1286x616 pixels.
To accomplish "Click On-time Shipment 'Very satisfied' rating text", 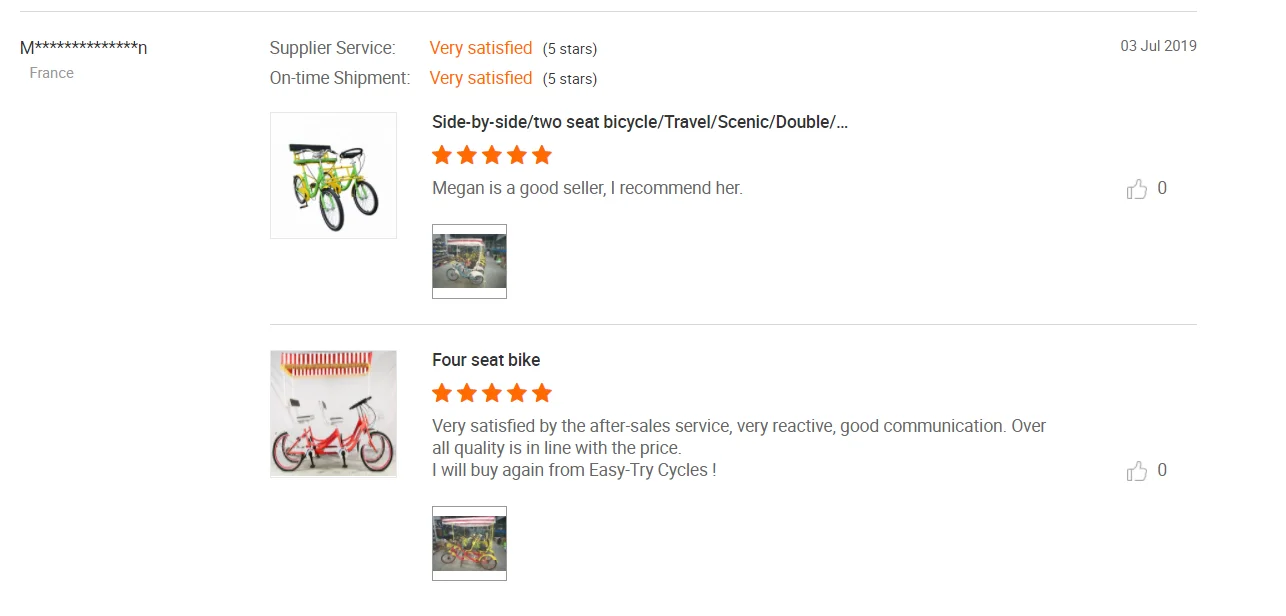I will pos(481,78).
